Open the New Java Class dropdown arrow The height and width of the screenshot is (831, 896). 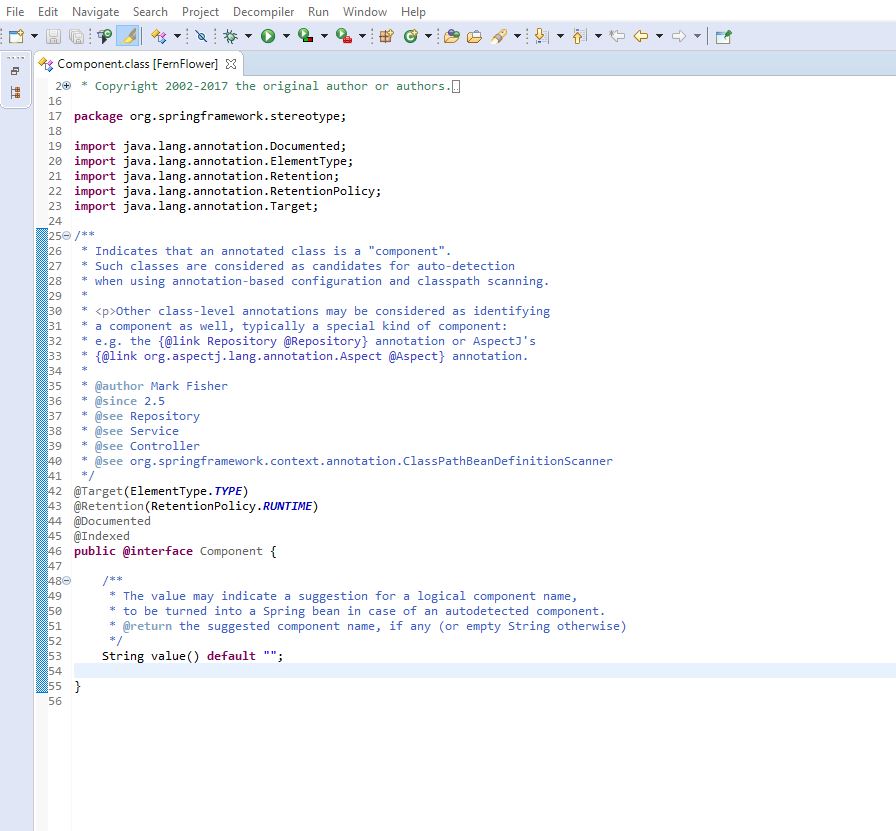(428, 37)
